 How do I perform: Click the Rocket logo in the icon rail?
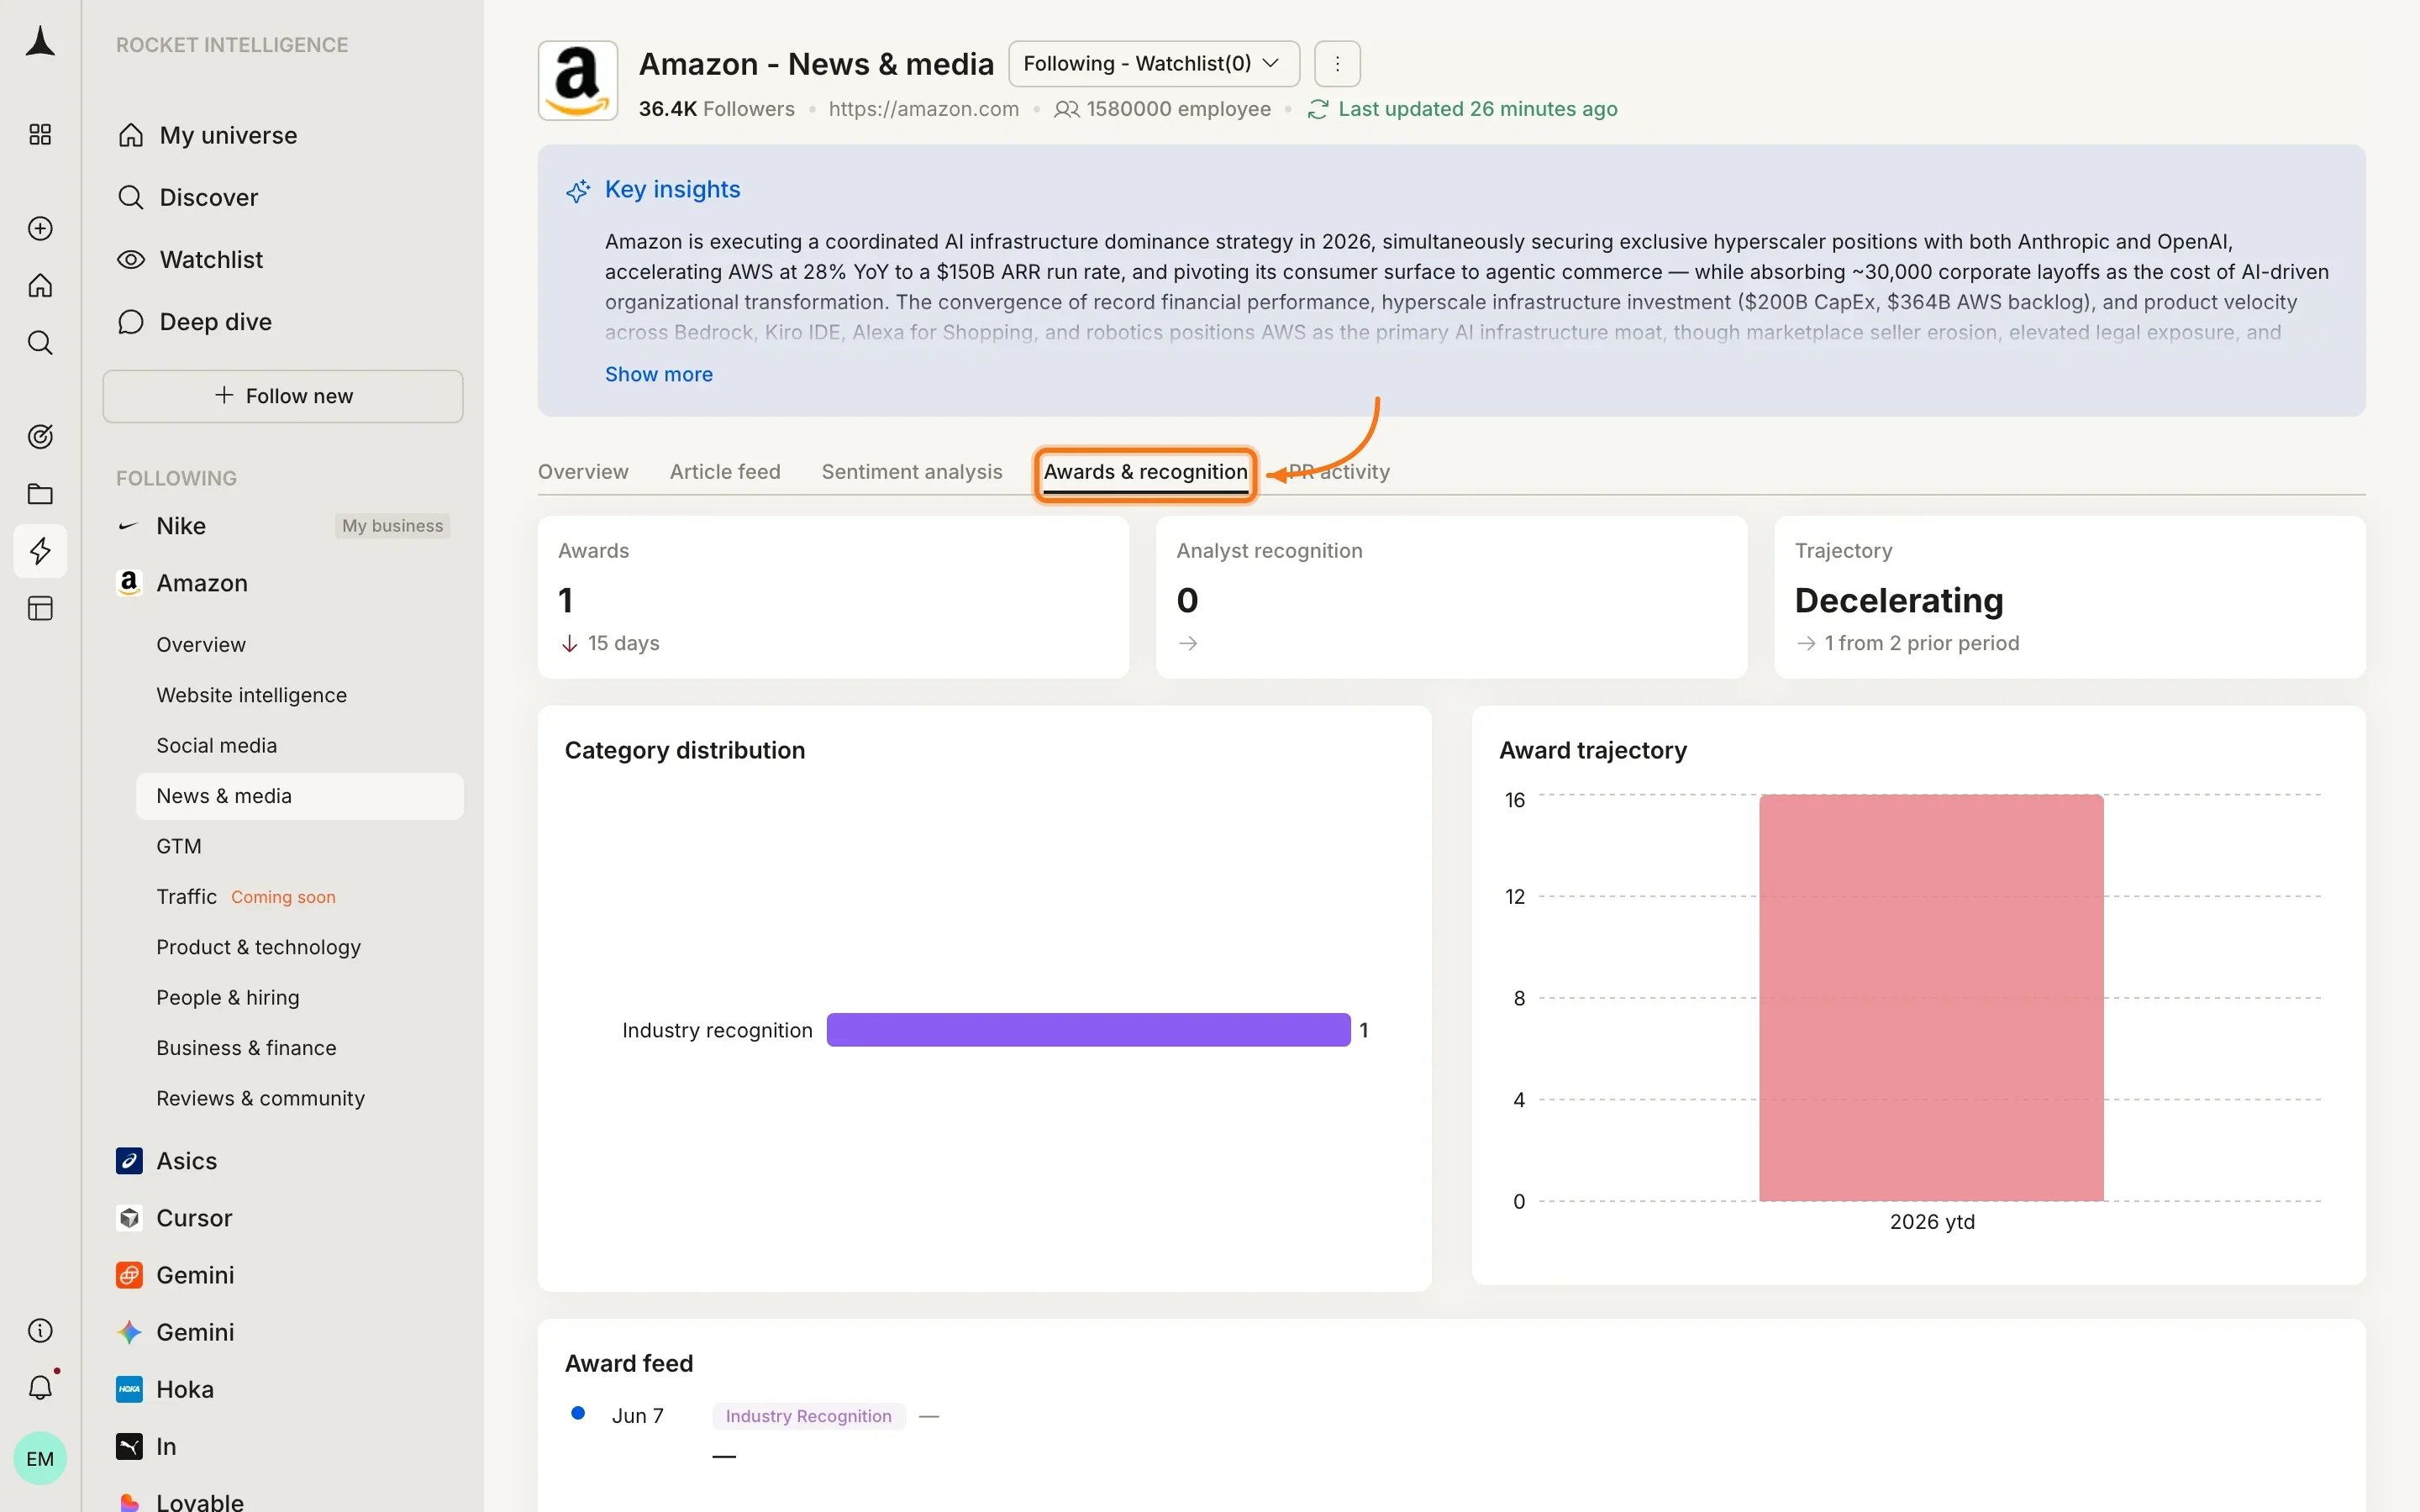40,42
